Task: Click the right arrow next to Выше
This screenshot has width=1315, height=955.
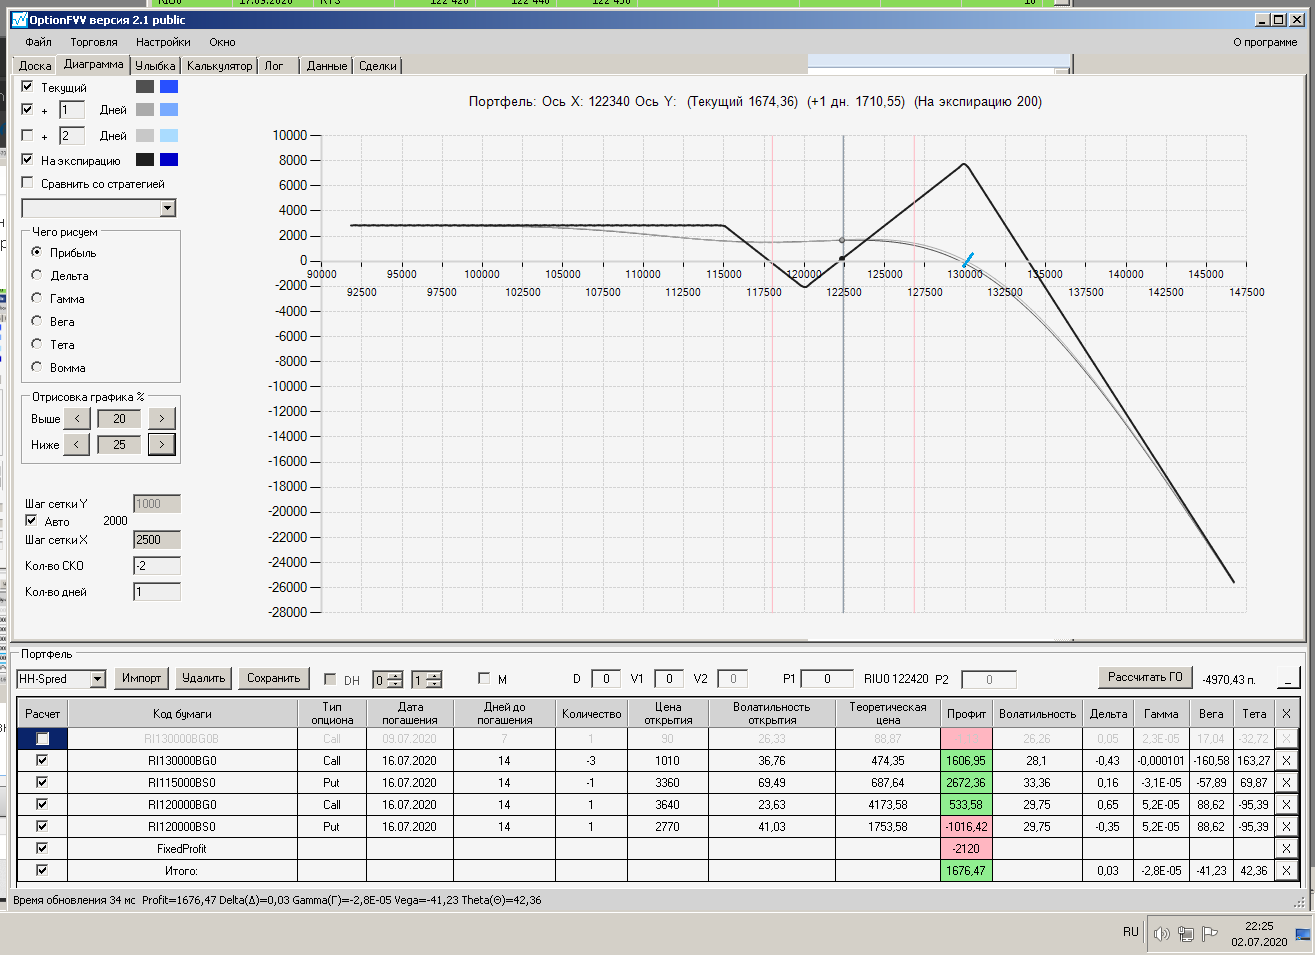Action: (x=162, y=418)
